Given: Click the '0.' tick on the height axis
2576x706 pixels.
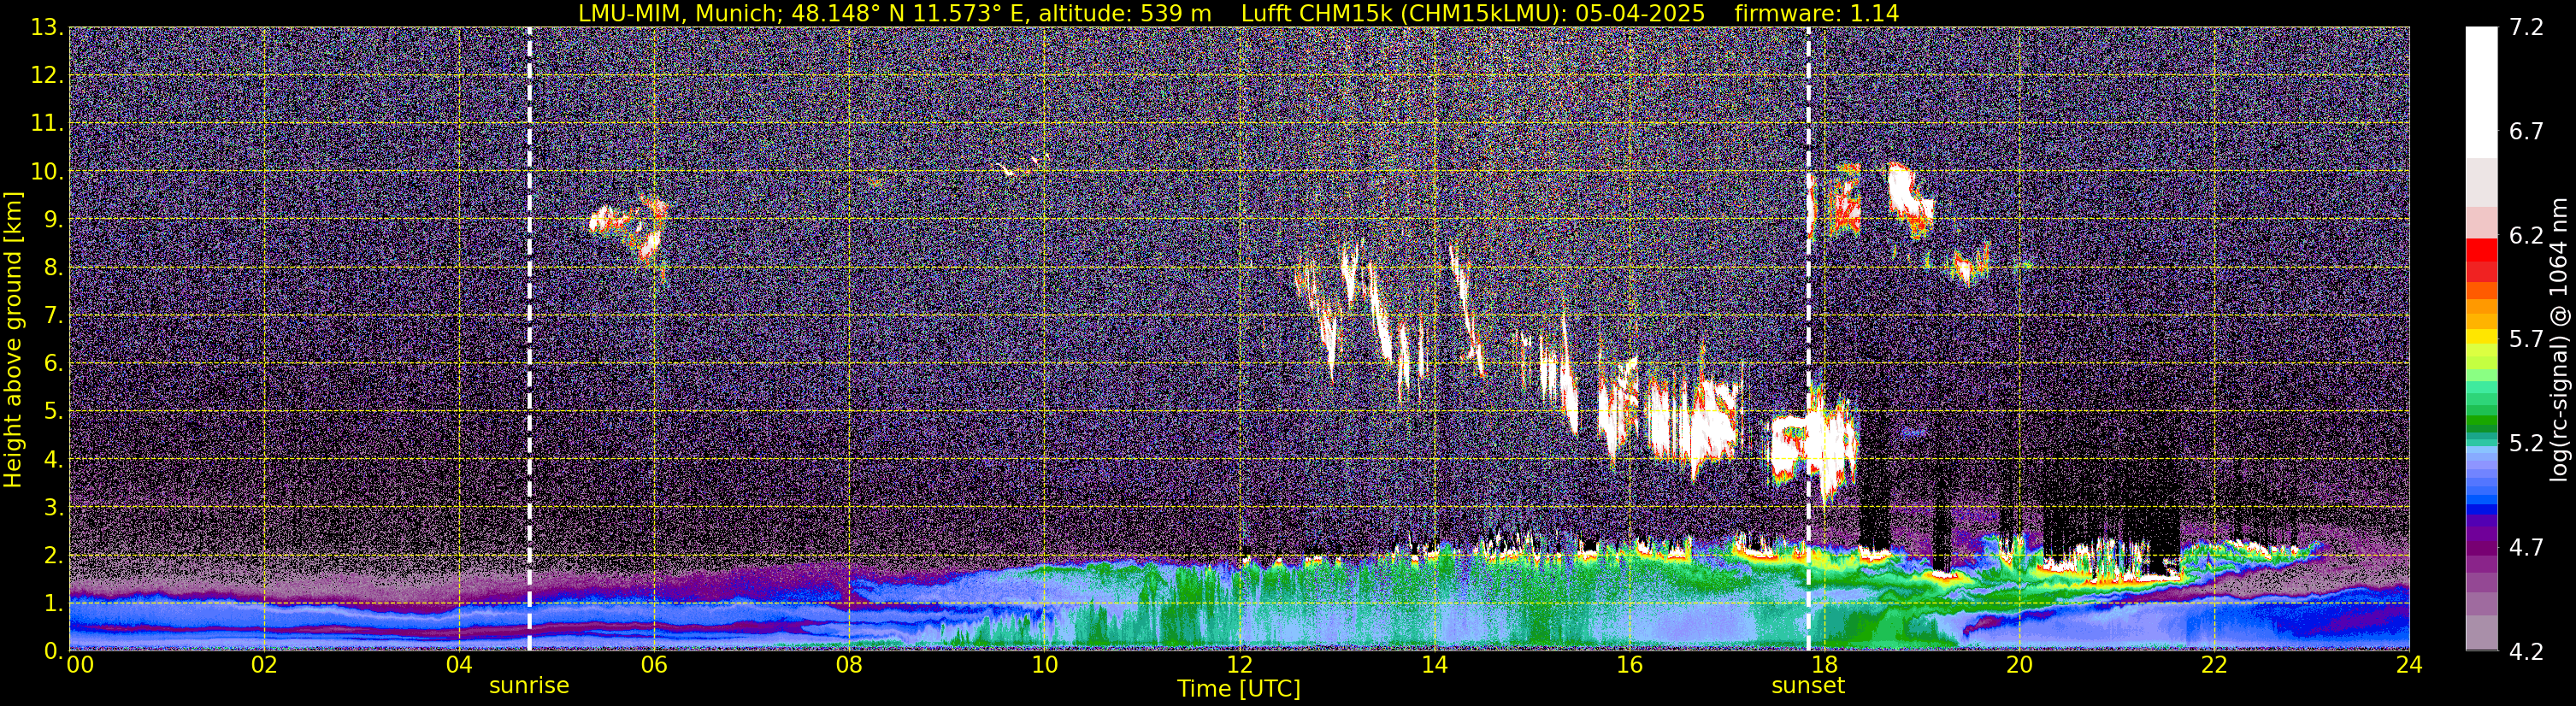Looking at the screenshot, I should [54, 651].
